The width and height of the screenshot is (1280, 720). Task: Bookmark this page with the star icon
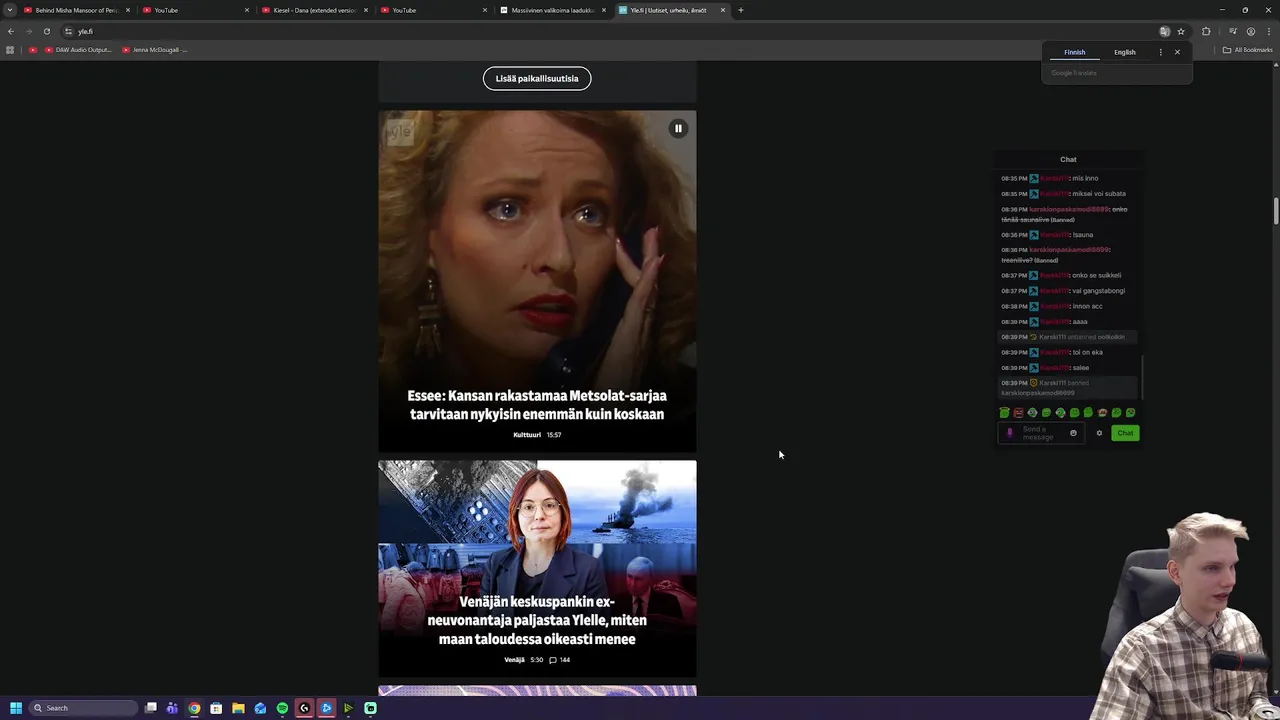point(1181,31)
